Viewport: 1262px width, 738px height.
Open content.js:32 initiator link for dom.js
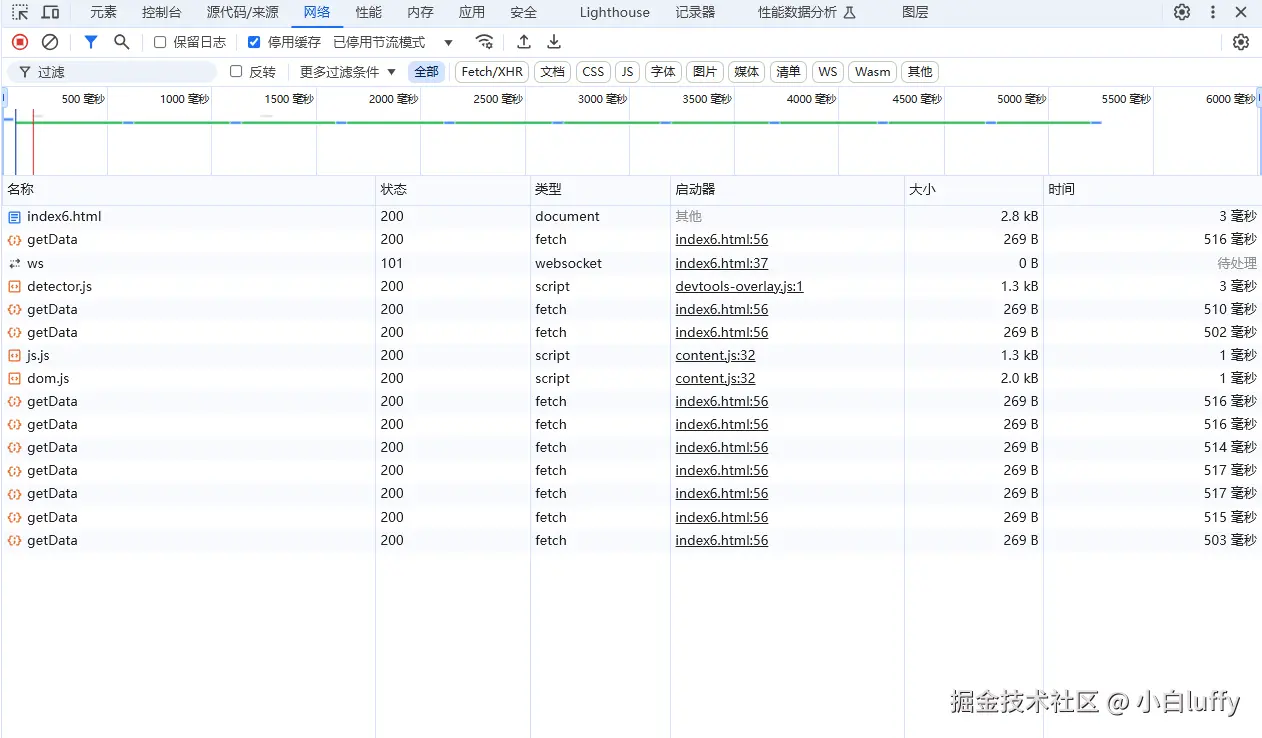click(715, 379)
